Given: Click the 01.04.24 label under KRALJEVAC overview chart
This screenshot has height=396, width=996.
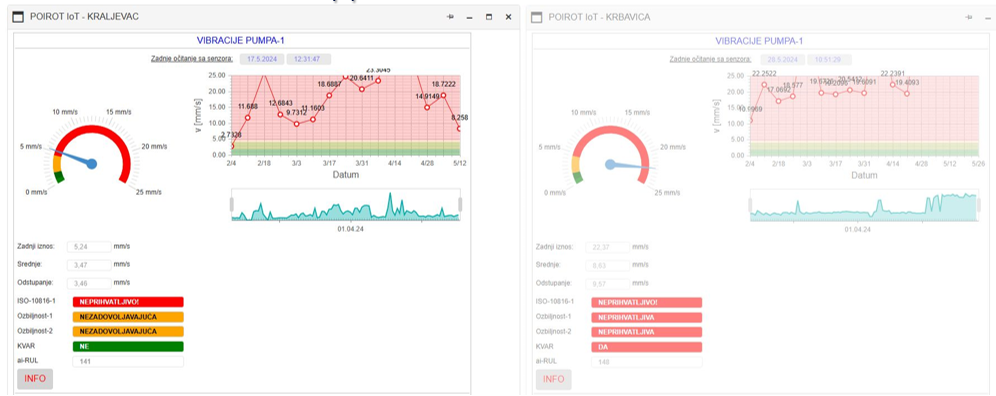Looking at the screenshot, I should point(351,228).
